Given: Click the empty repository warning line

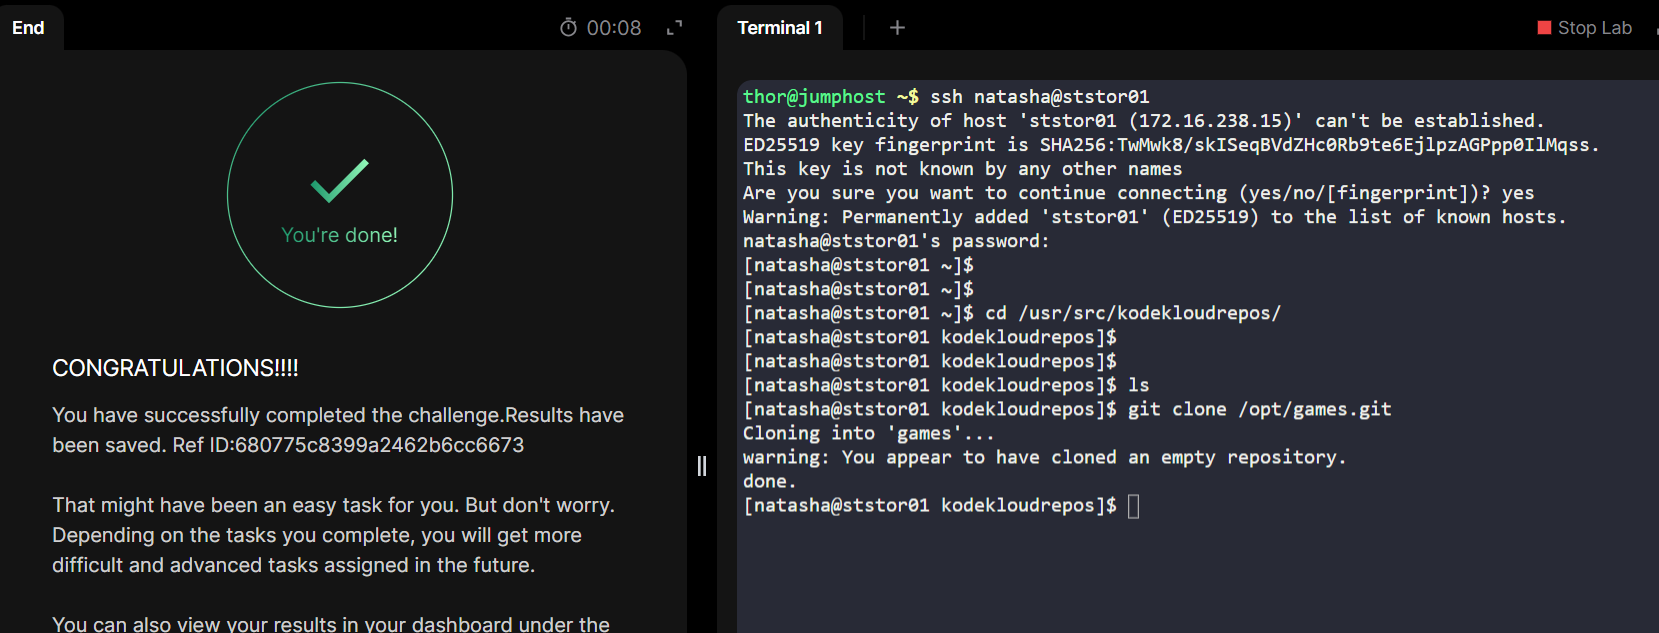Looking at the screenshot, I should point(1044,457).
